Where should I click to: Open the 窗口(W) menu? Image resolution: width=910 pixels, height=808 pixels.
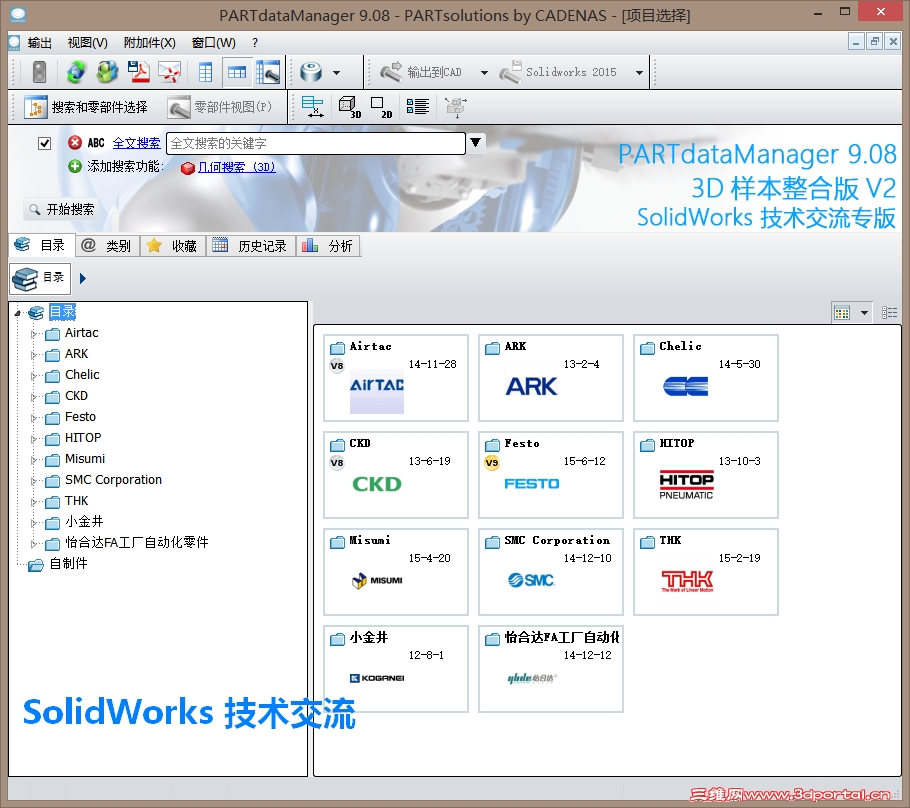point(214,43)
